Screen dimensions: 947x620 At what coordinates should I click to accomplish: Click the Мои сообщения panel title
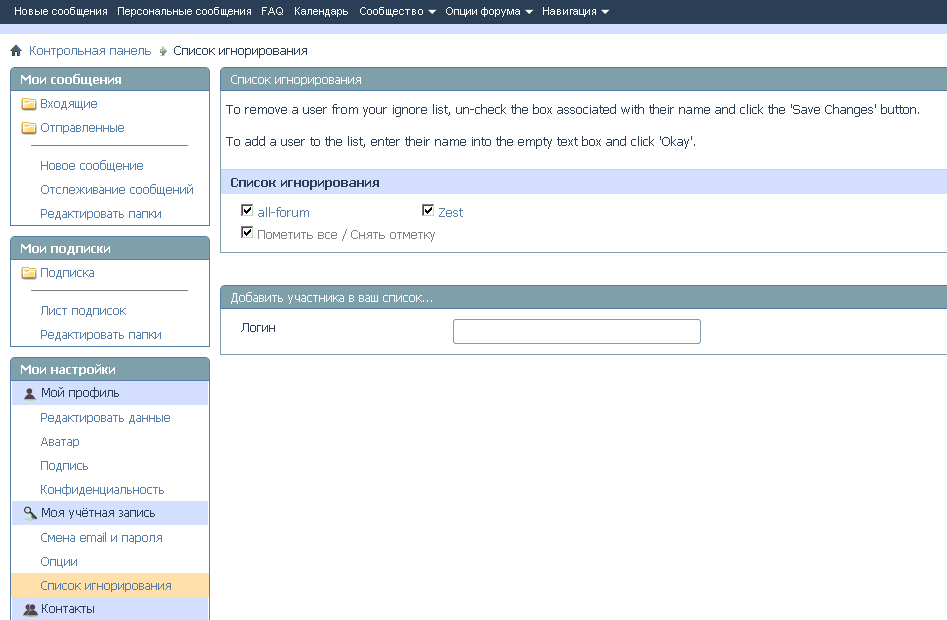pyautogui.click(x=71, y=80)
